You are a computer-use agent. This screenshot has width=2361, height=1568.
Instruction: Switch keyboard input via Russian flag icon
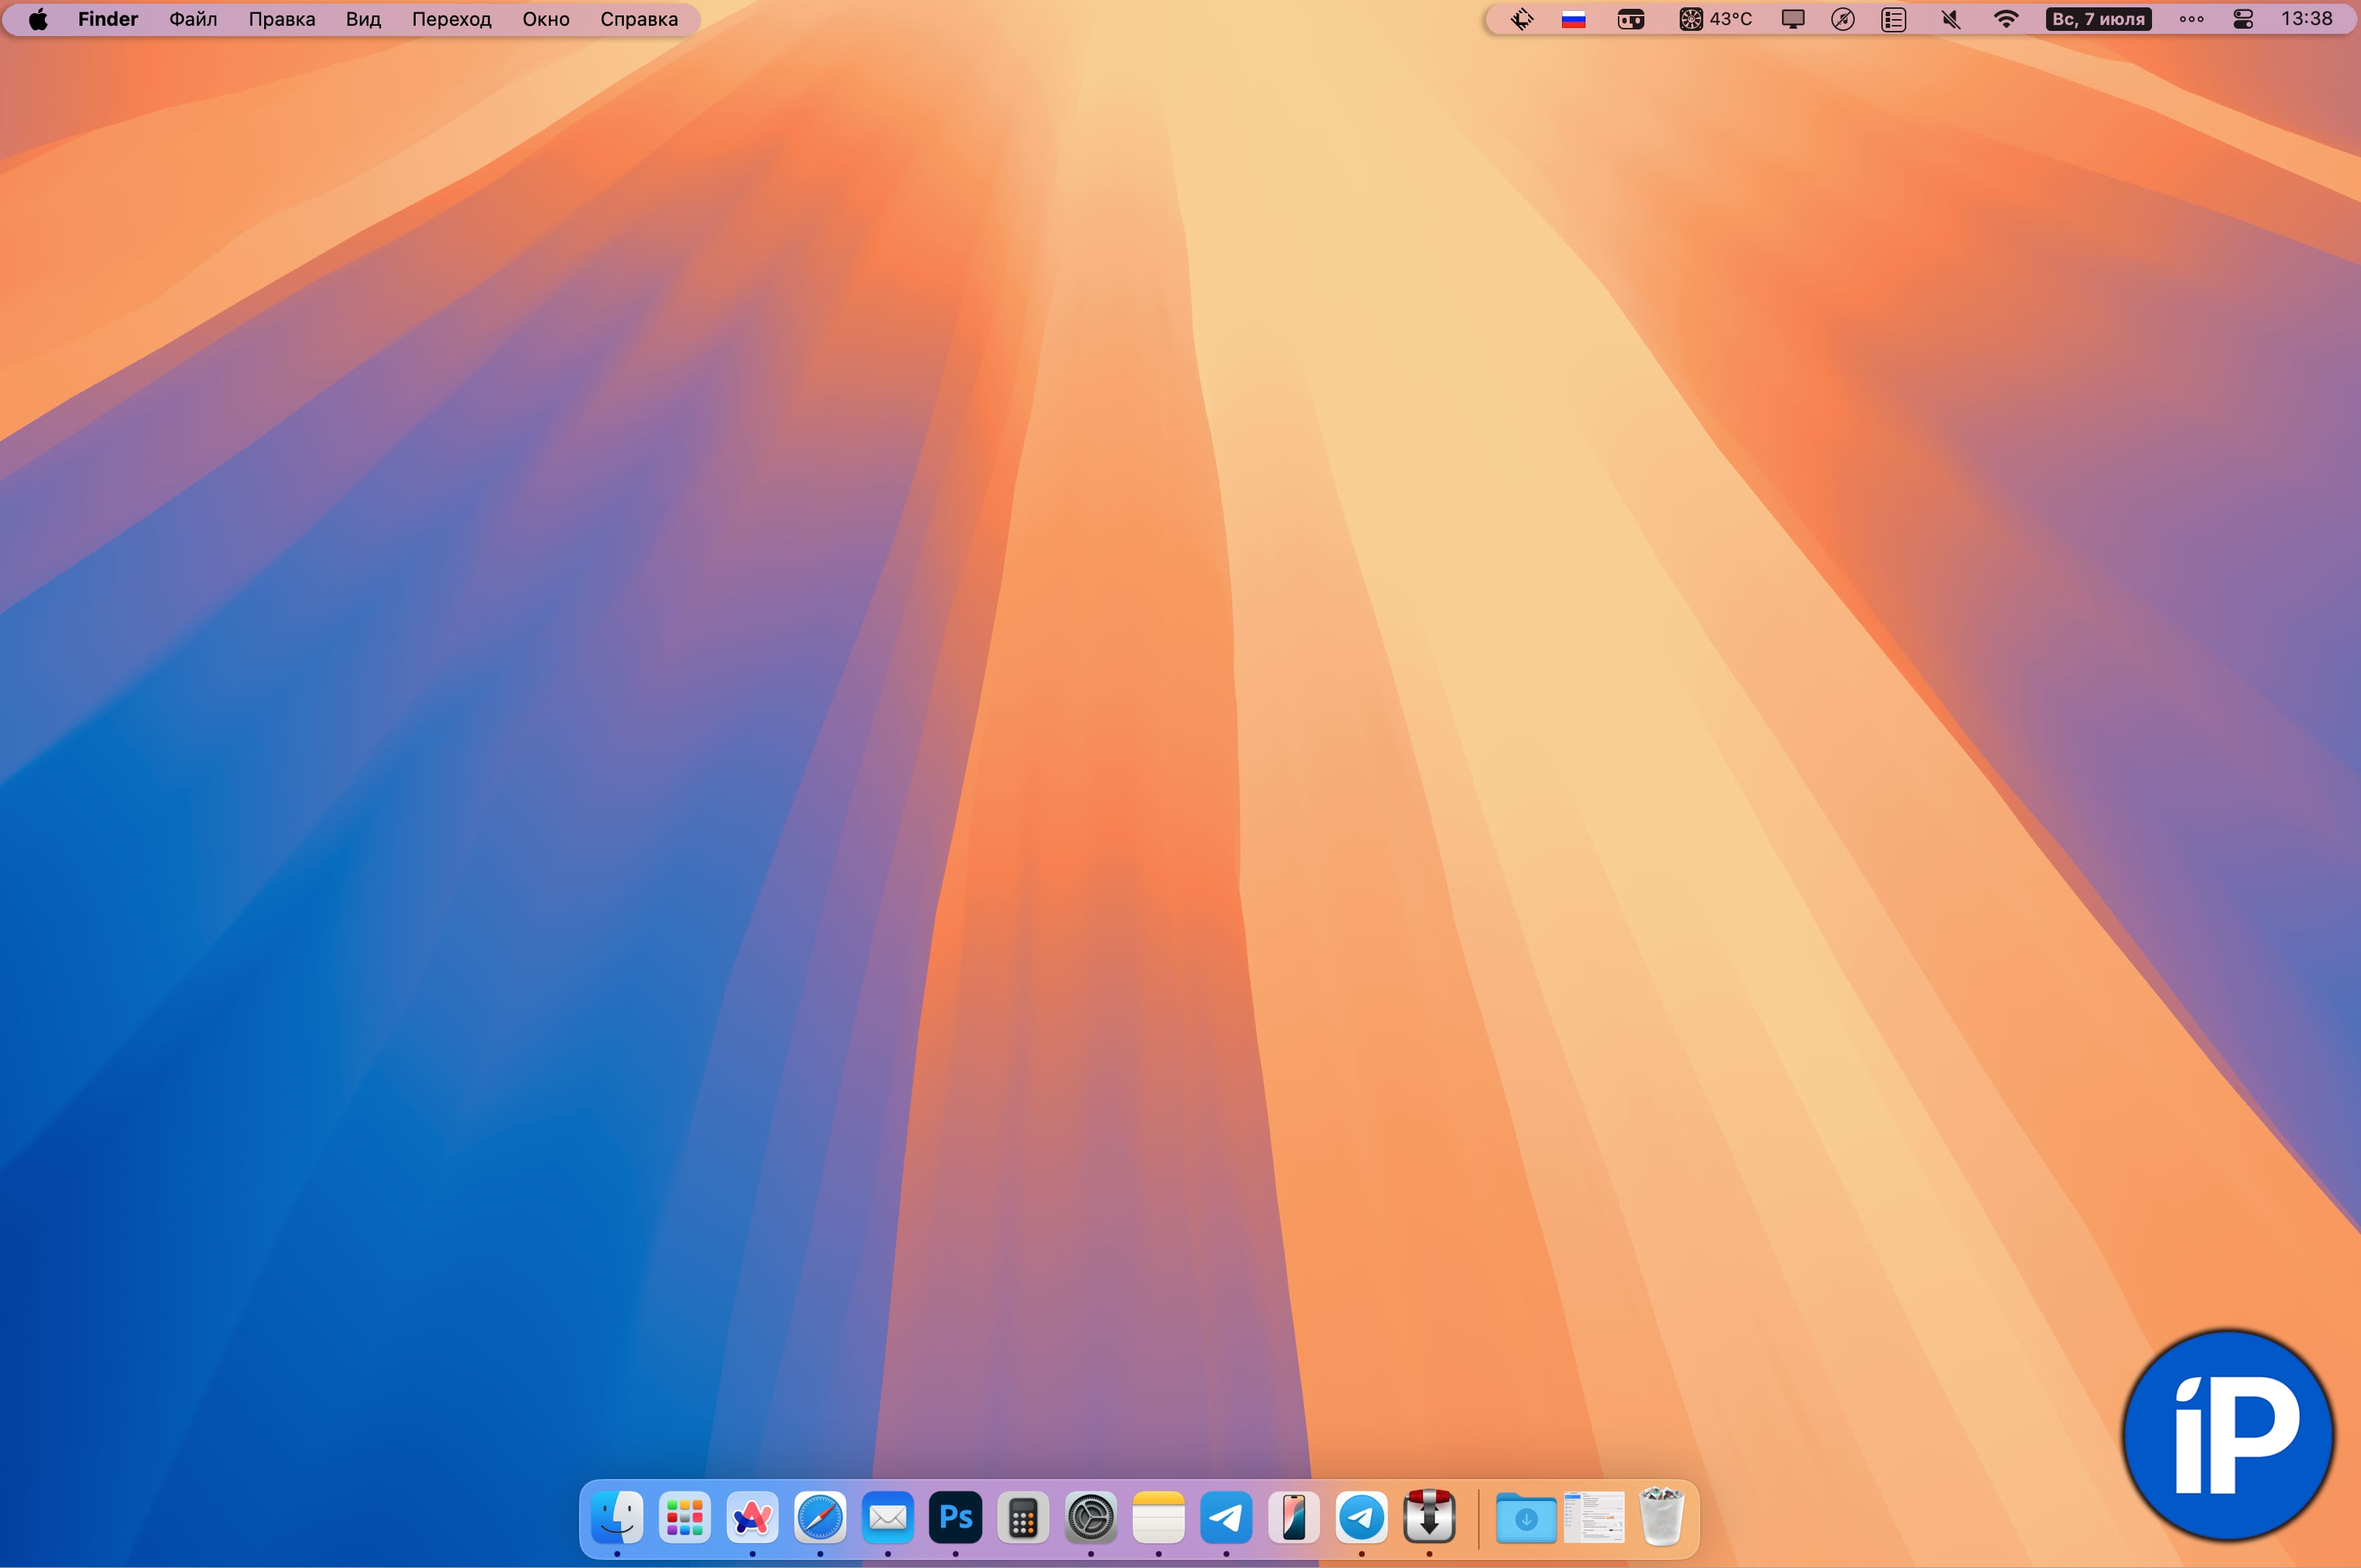click(1573, 19)
